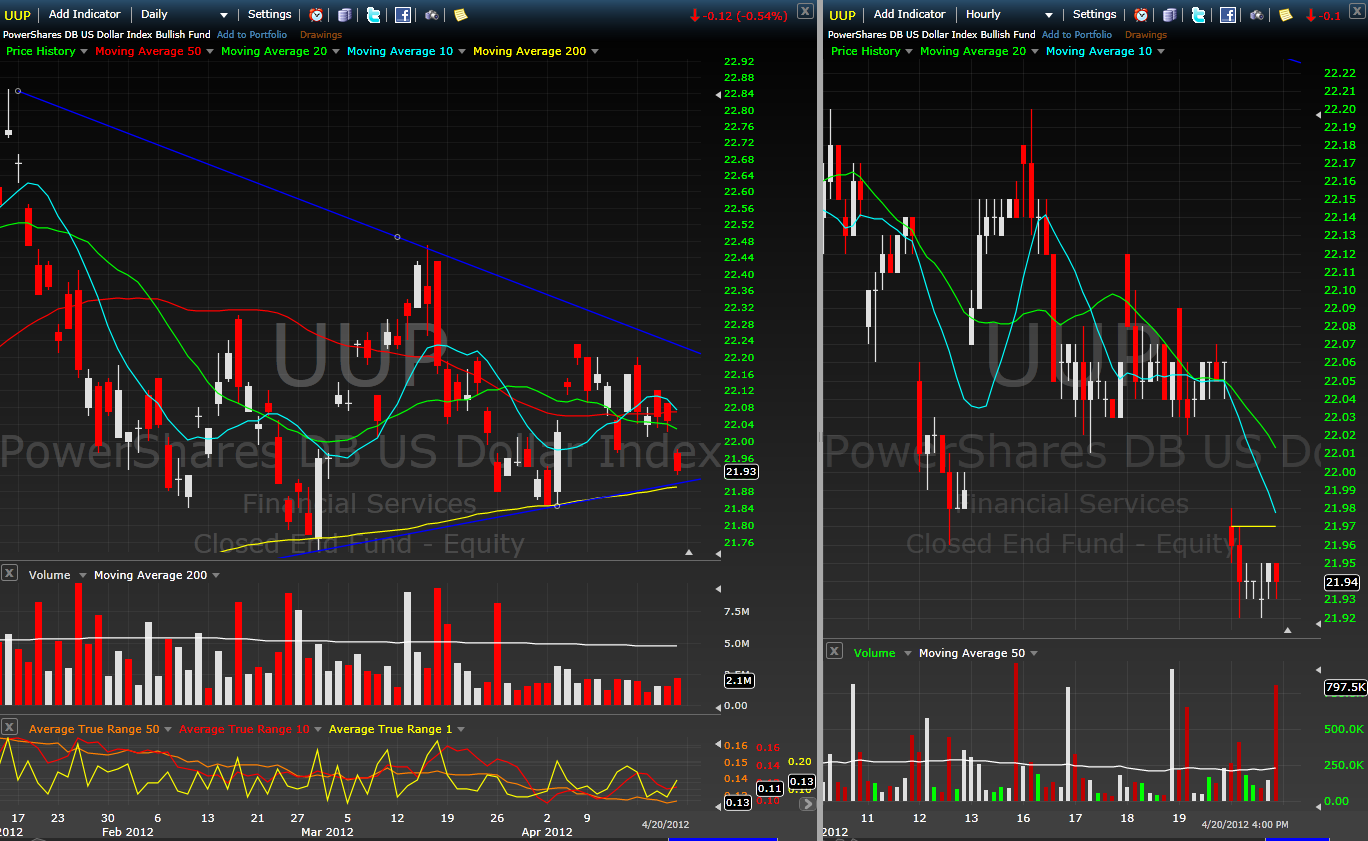Open Settings in the Daily chart

point(270,15)
